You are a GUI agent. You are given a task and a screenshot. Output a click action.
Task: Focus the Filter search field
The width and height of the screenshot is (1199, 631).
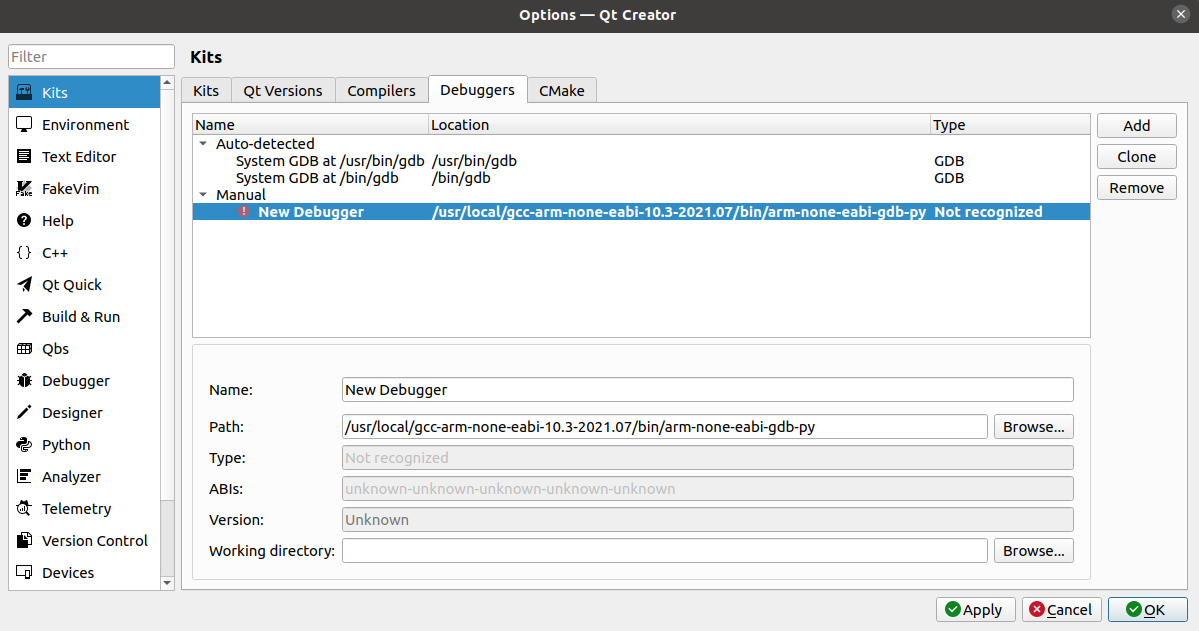point(92,57)
